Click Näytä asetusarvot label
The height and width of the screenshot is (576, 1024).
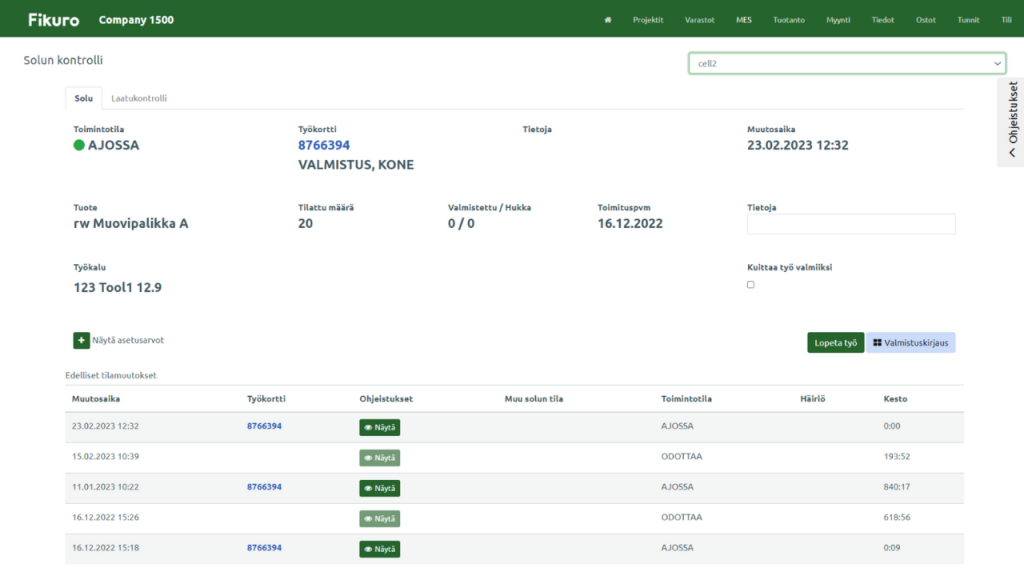(128, 340)
